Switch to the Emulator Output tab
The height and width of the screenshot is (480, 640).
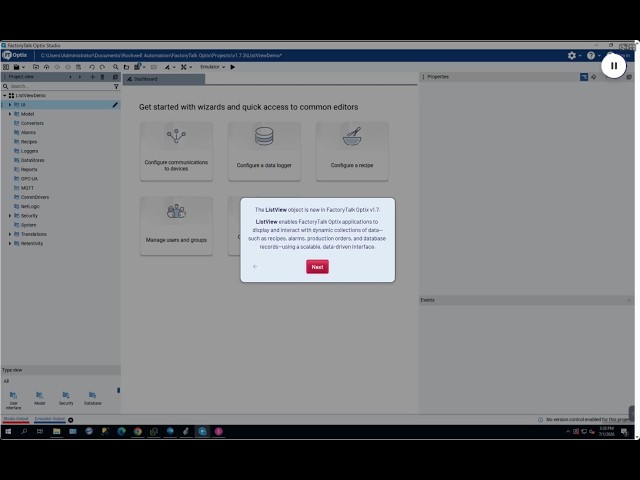click(x=50, y=419)
